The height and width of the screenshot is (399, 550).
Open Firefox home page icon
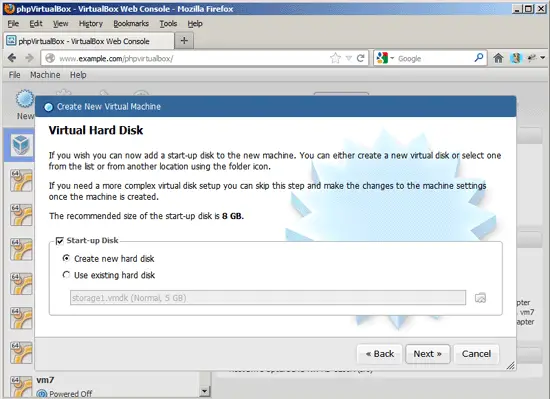(498, 58)
